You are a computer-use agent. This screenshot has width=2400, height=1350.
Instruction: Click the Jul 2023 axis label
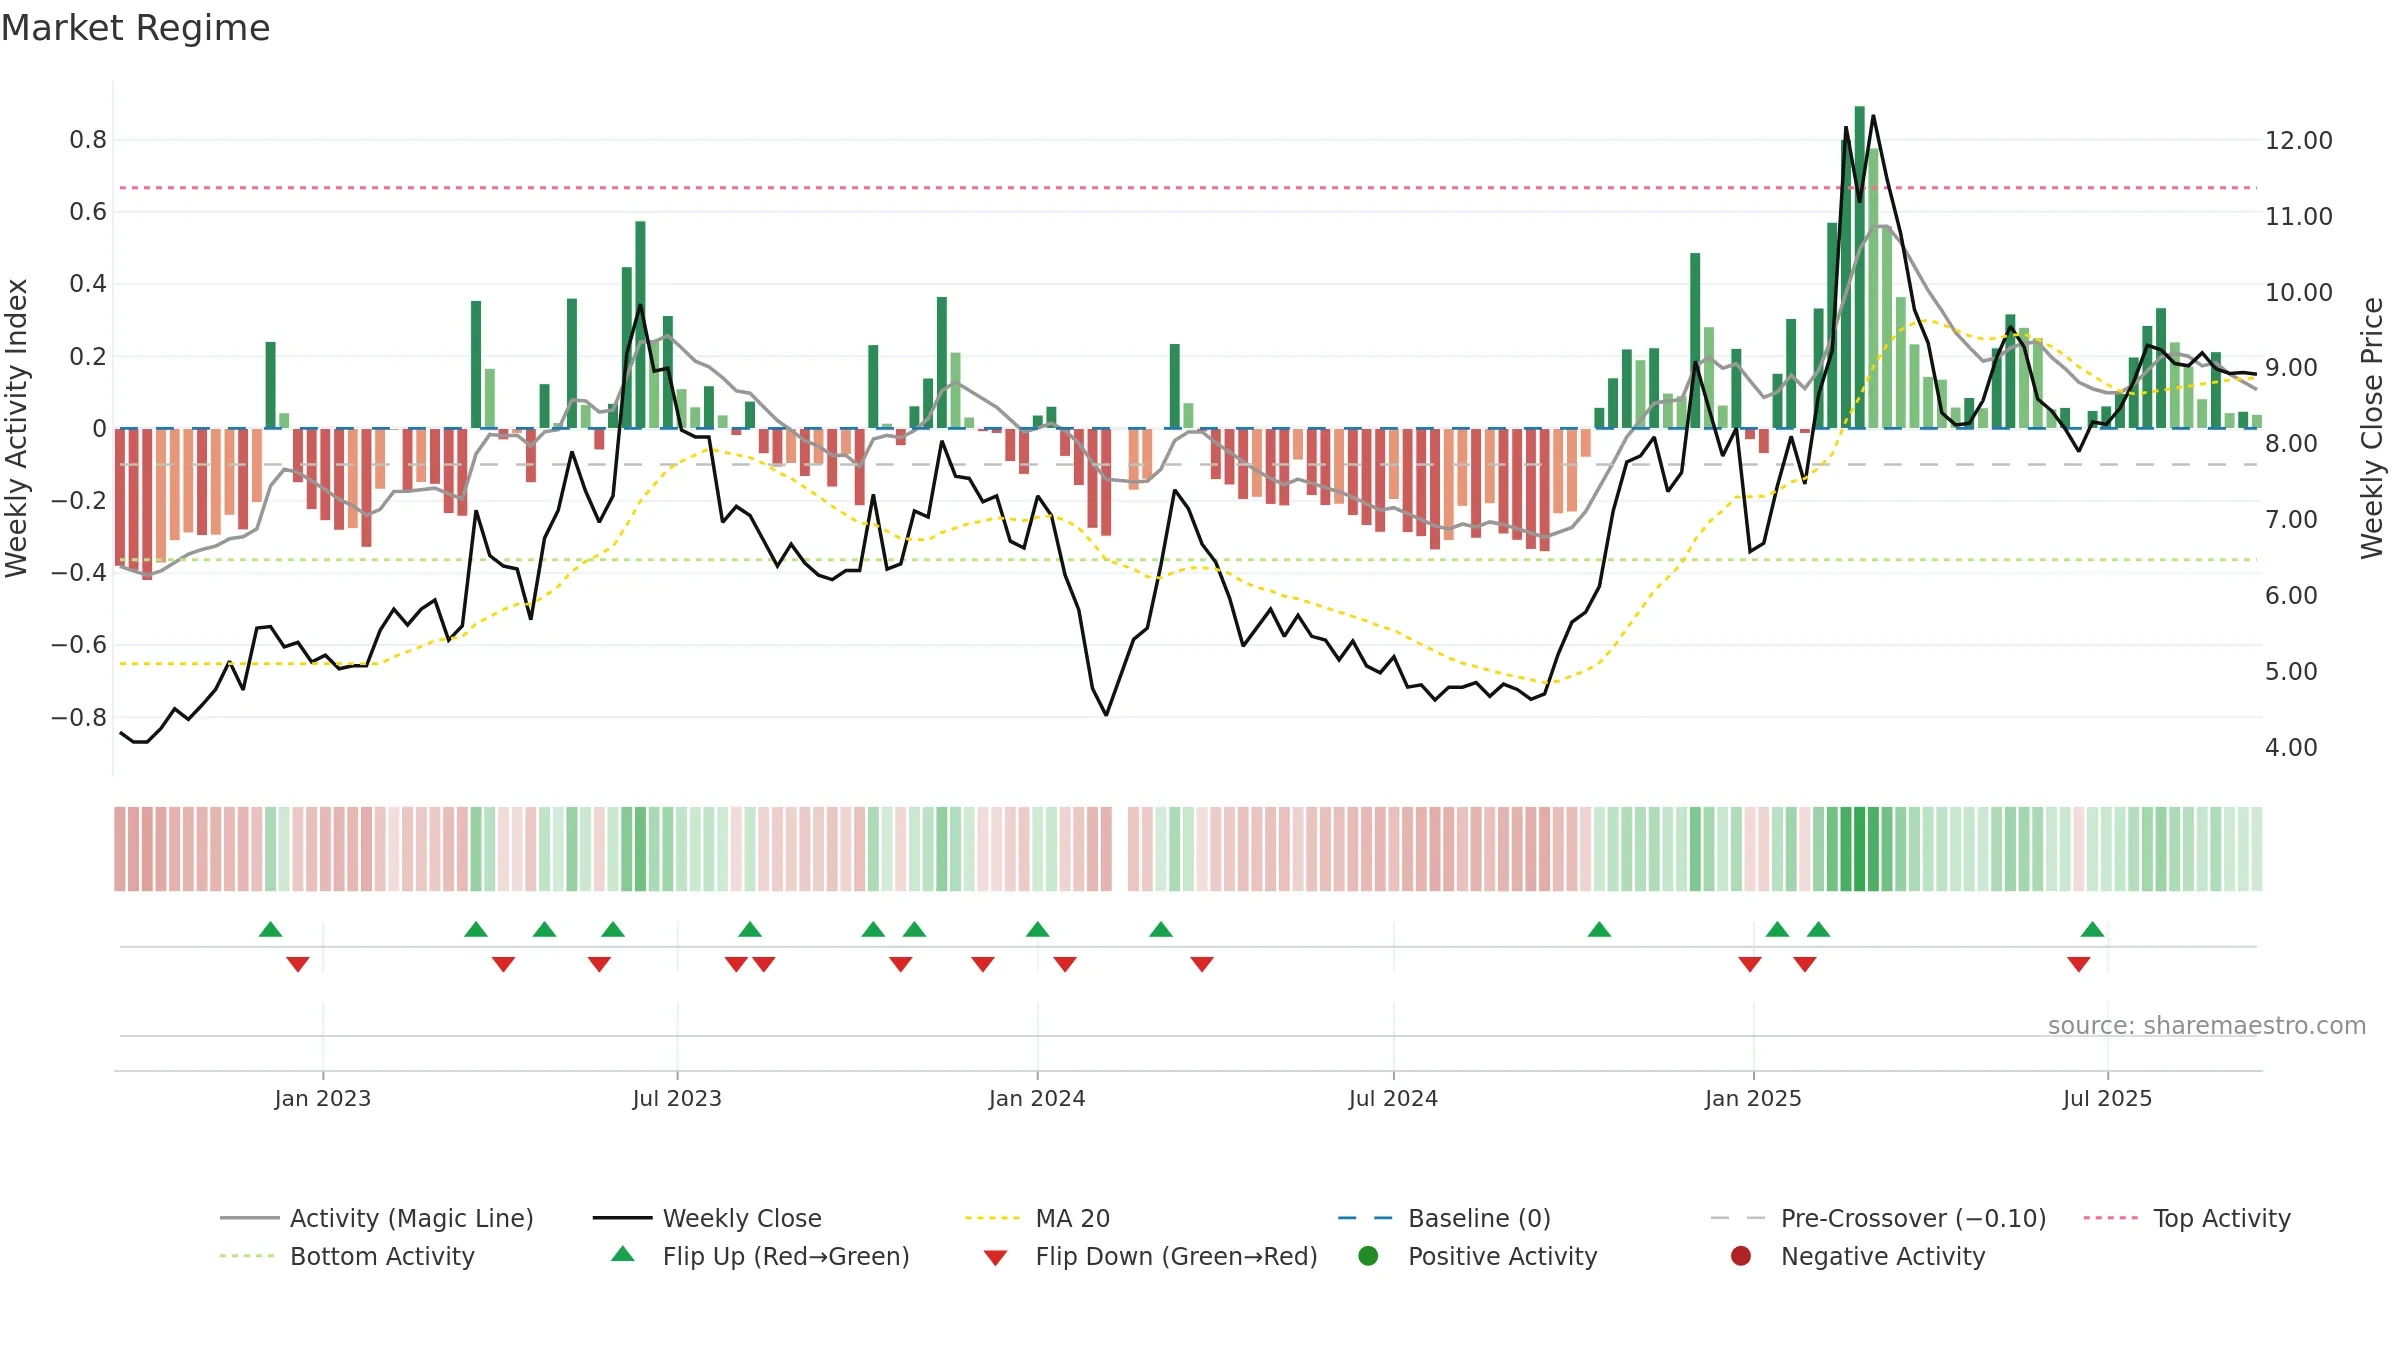pyautogui.click(x=677, y=1098)
